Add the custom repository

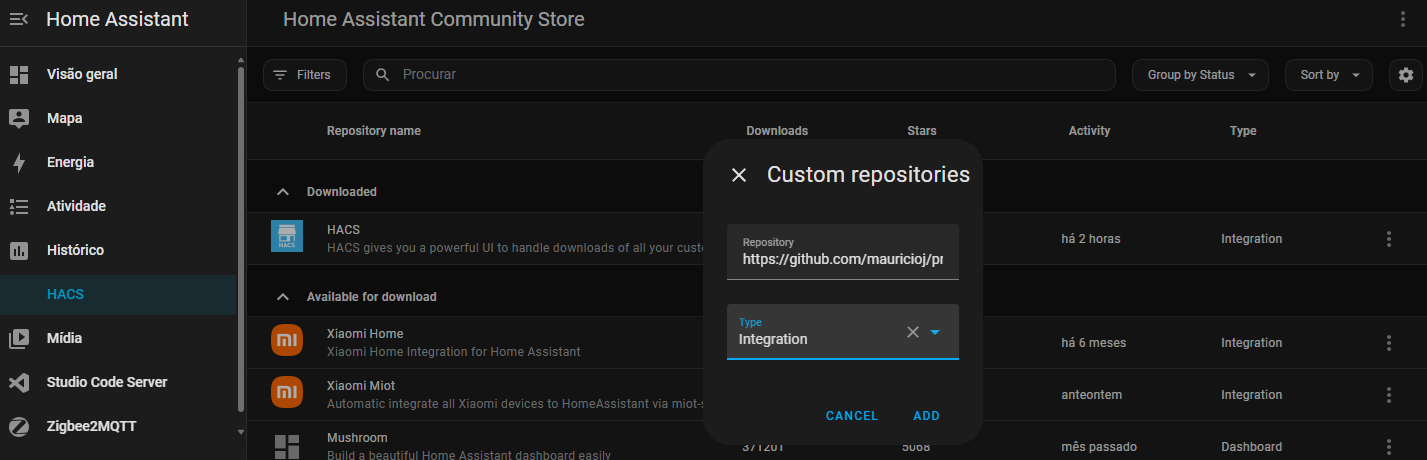point(927,416)
